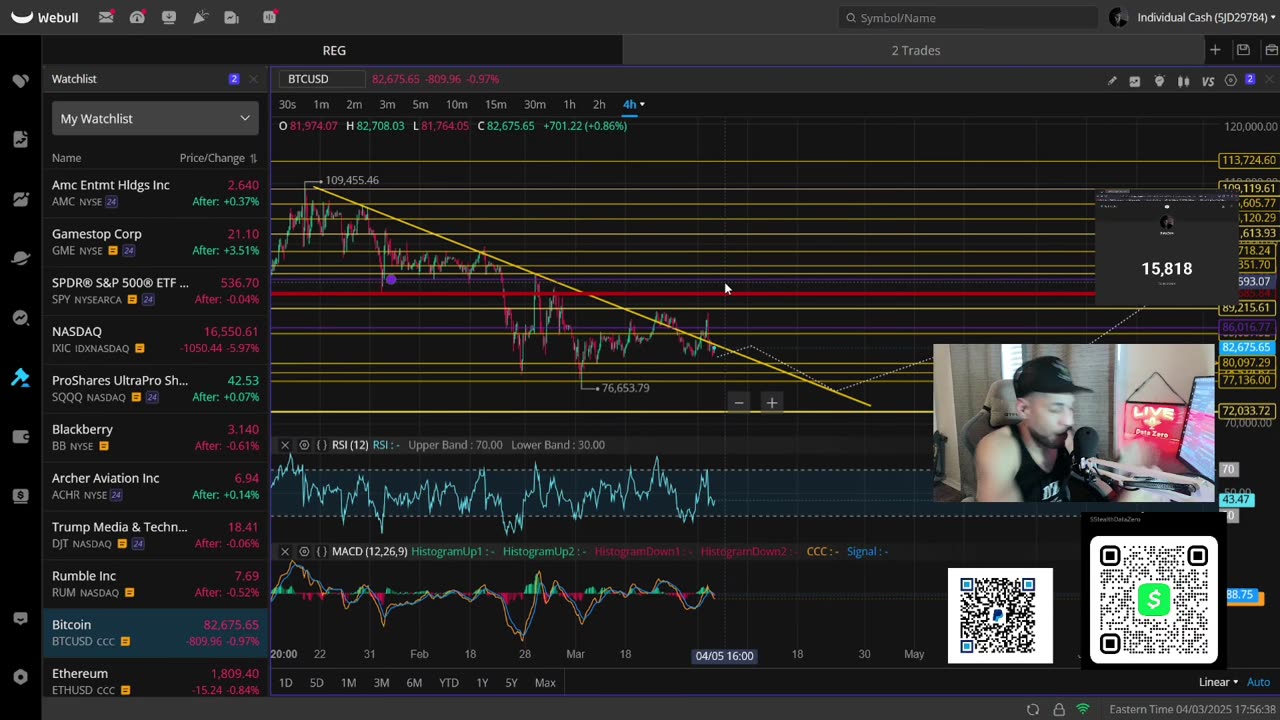Click the download tray icon in top bar
Screen dimensions: 1280x720
coord(169,17)
